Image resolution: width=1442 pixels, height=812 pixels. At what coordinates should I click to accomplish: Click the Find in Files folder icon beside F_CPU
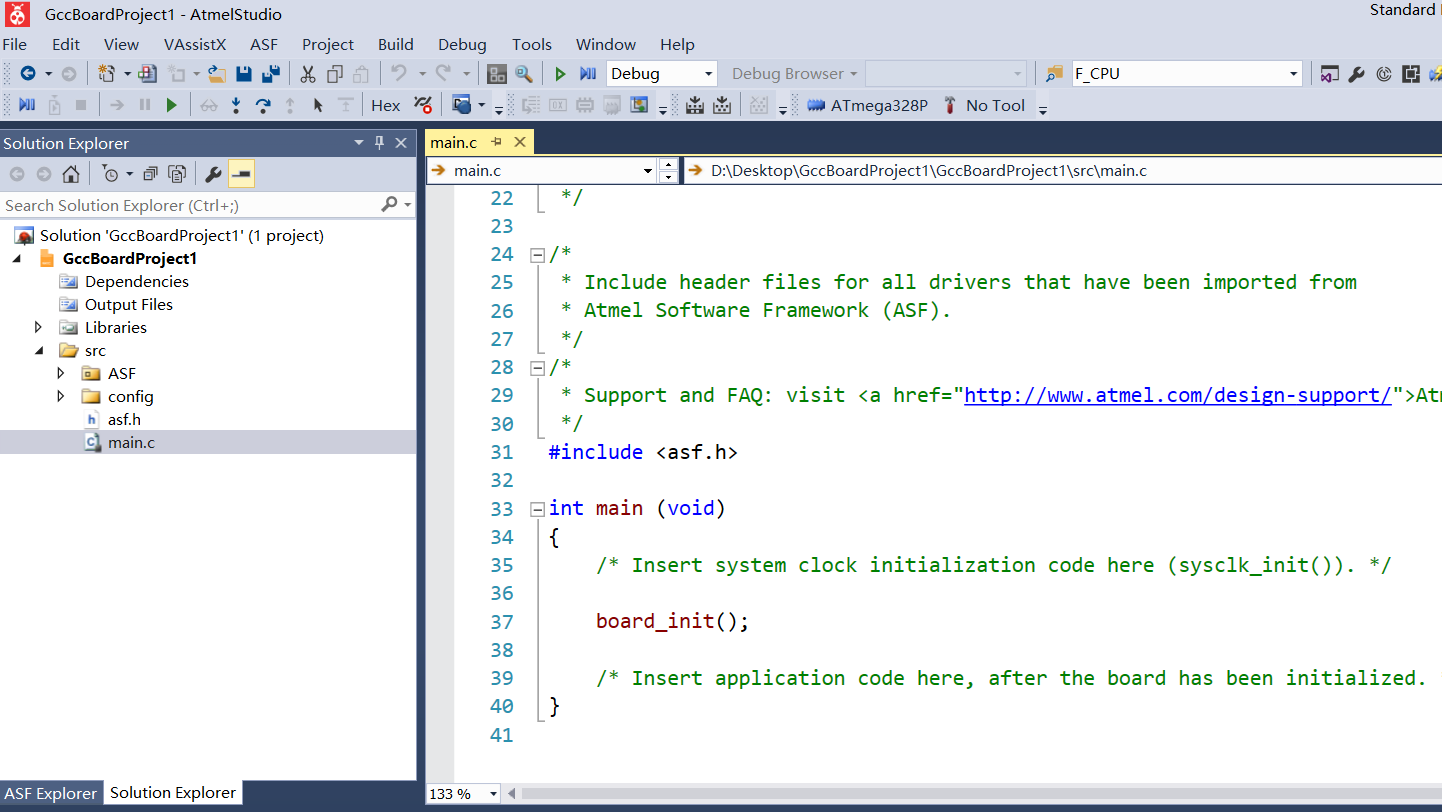click(x=1054, y=73)
